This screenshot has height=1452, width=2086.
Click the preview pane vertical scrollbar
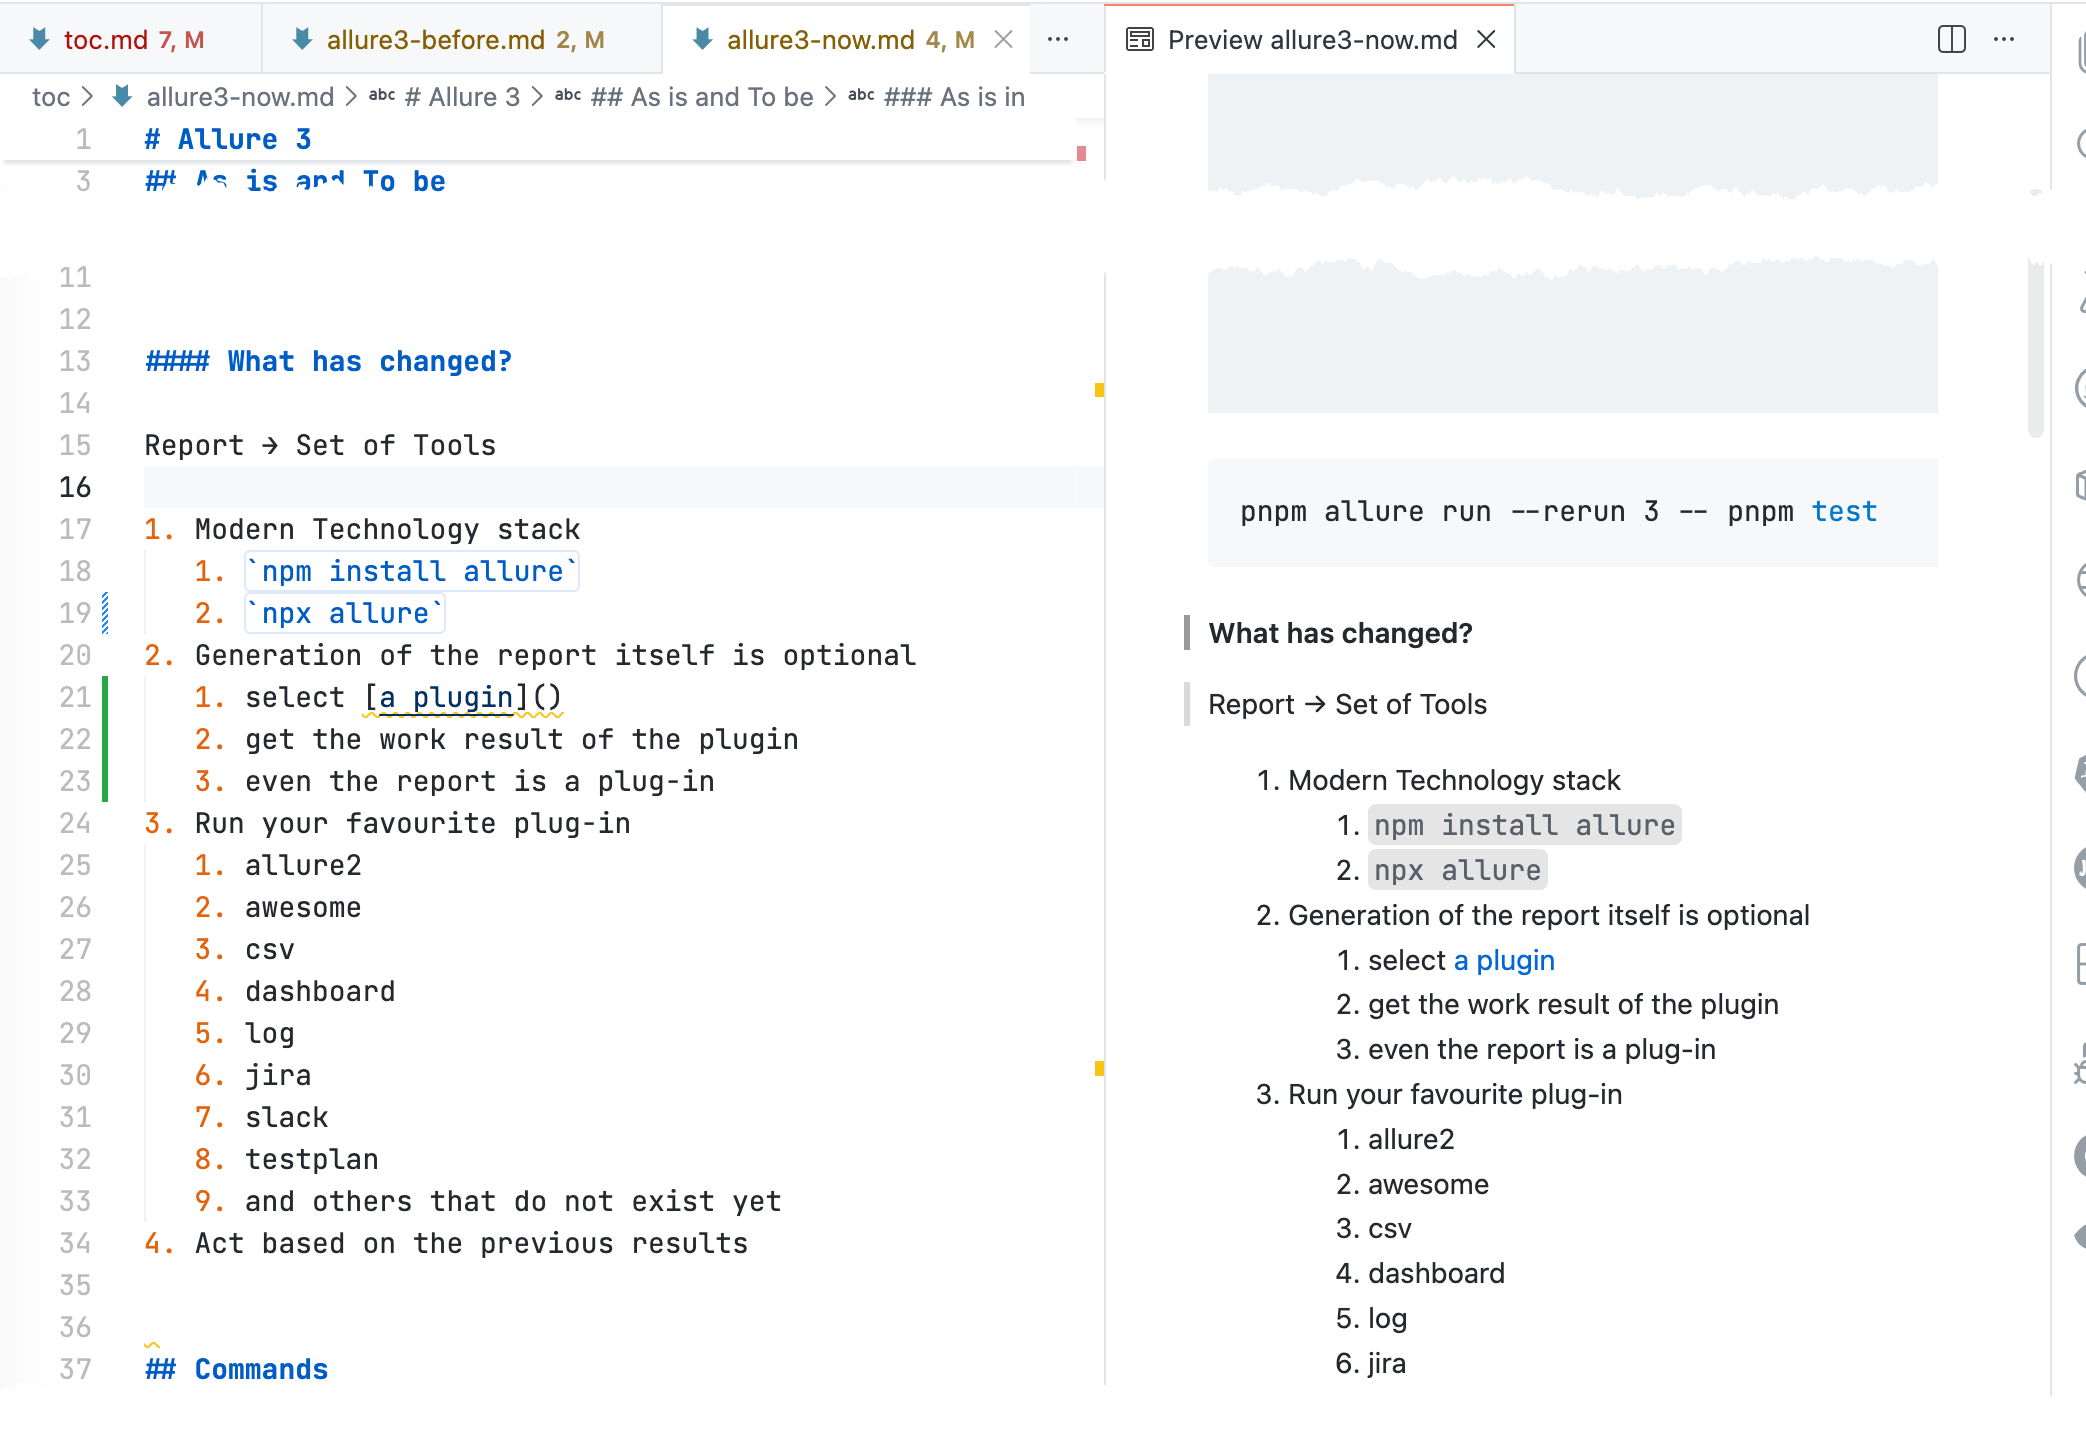point(2035,350)
